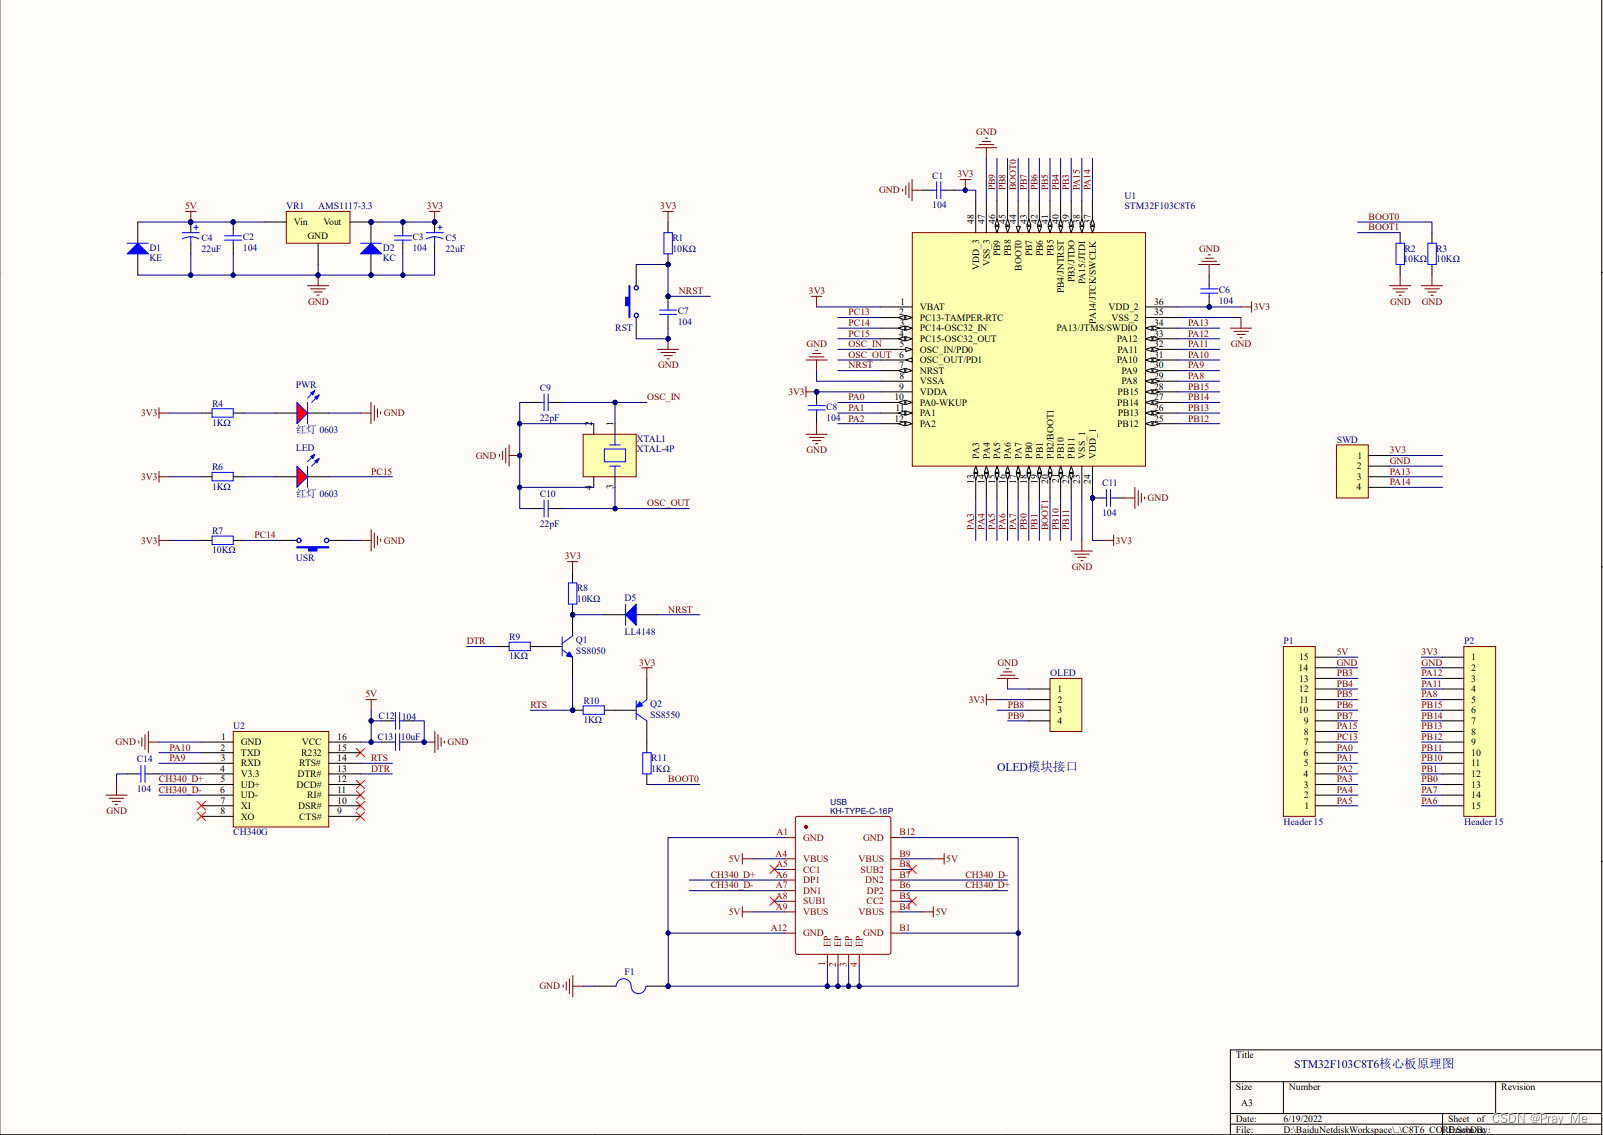1603x1135 pixels.
Task: Select the Q2 SS8550 transistor symbol
Action: tap(641, 711)
